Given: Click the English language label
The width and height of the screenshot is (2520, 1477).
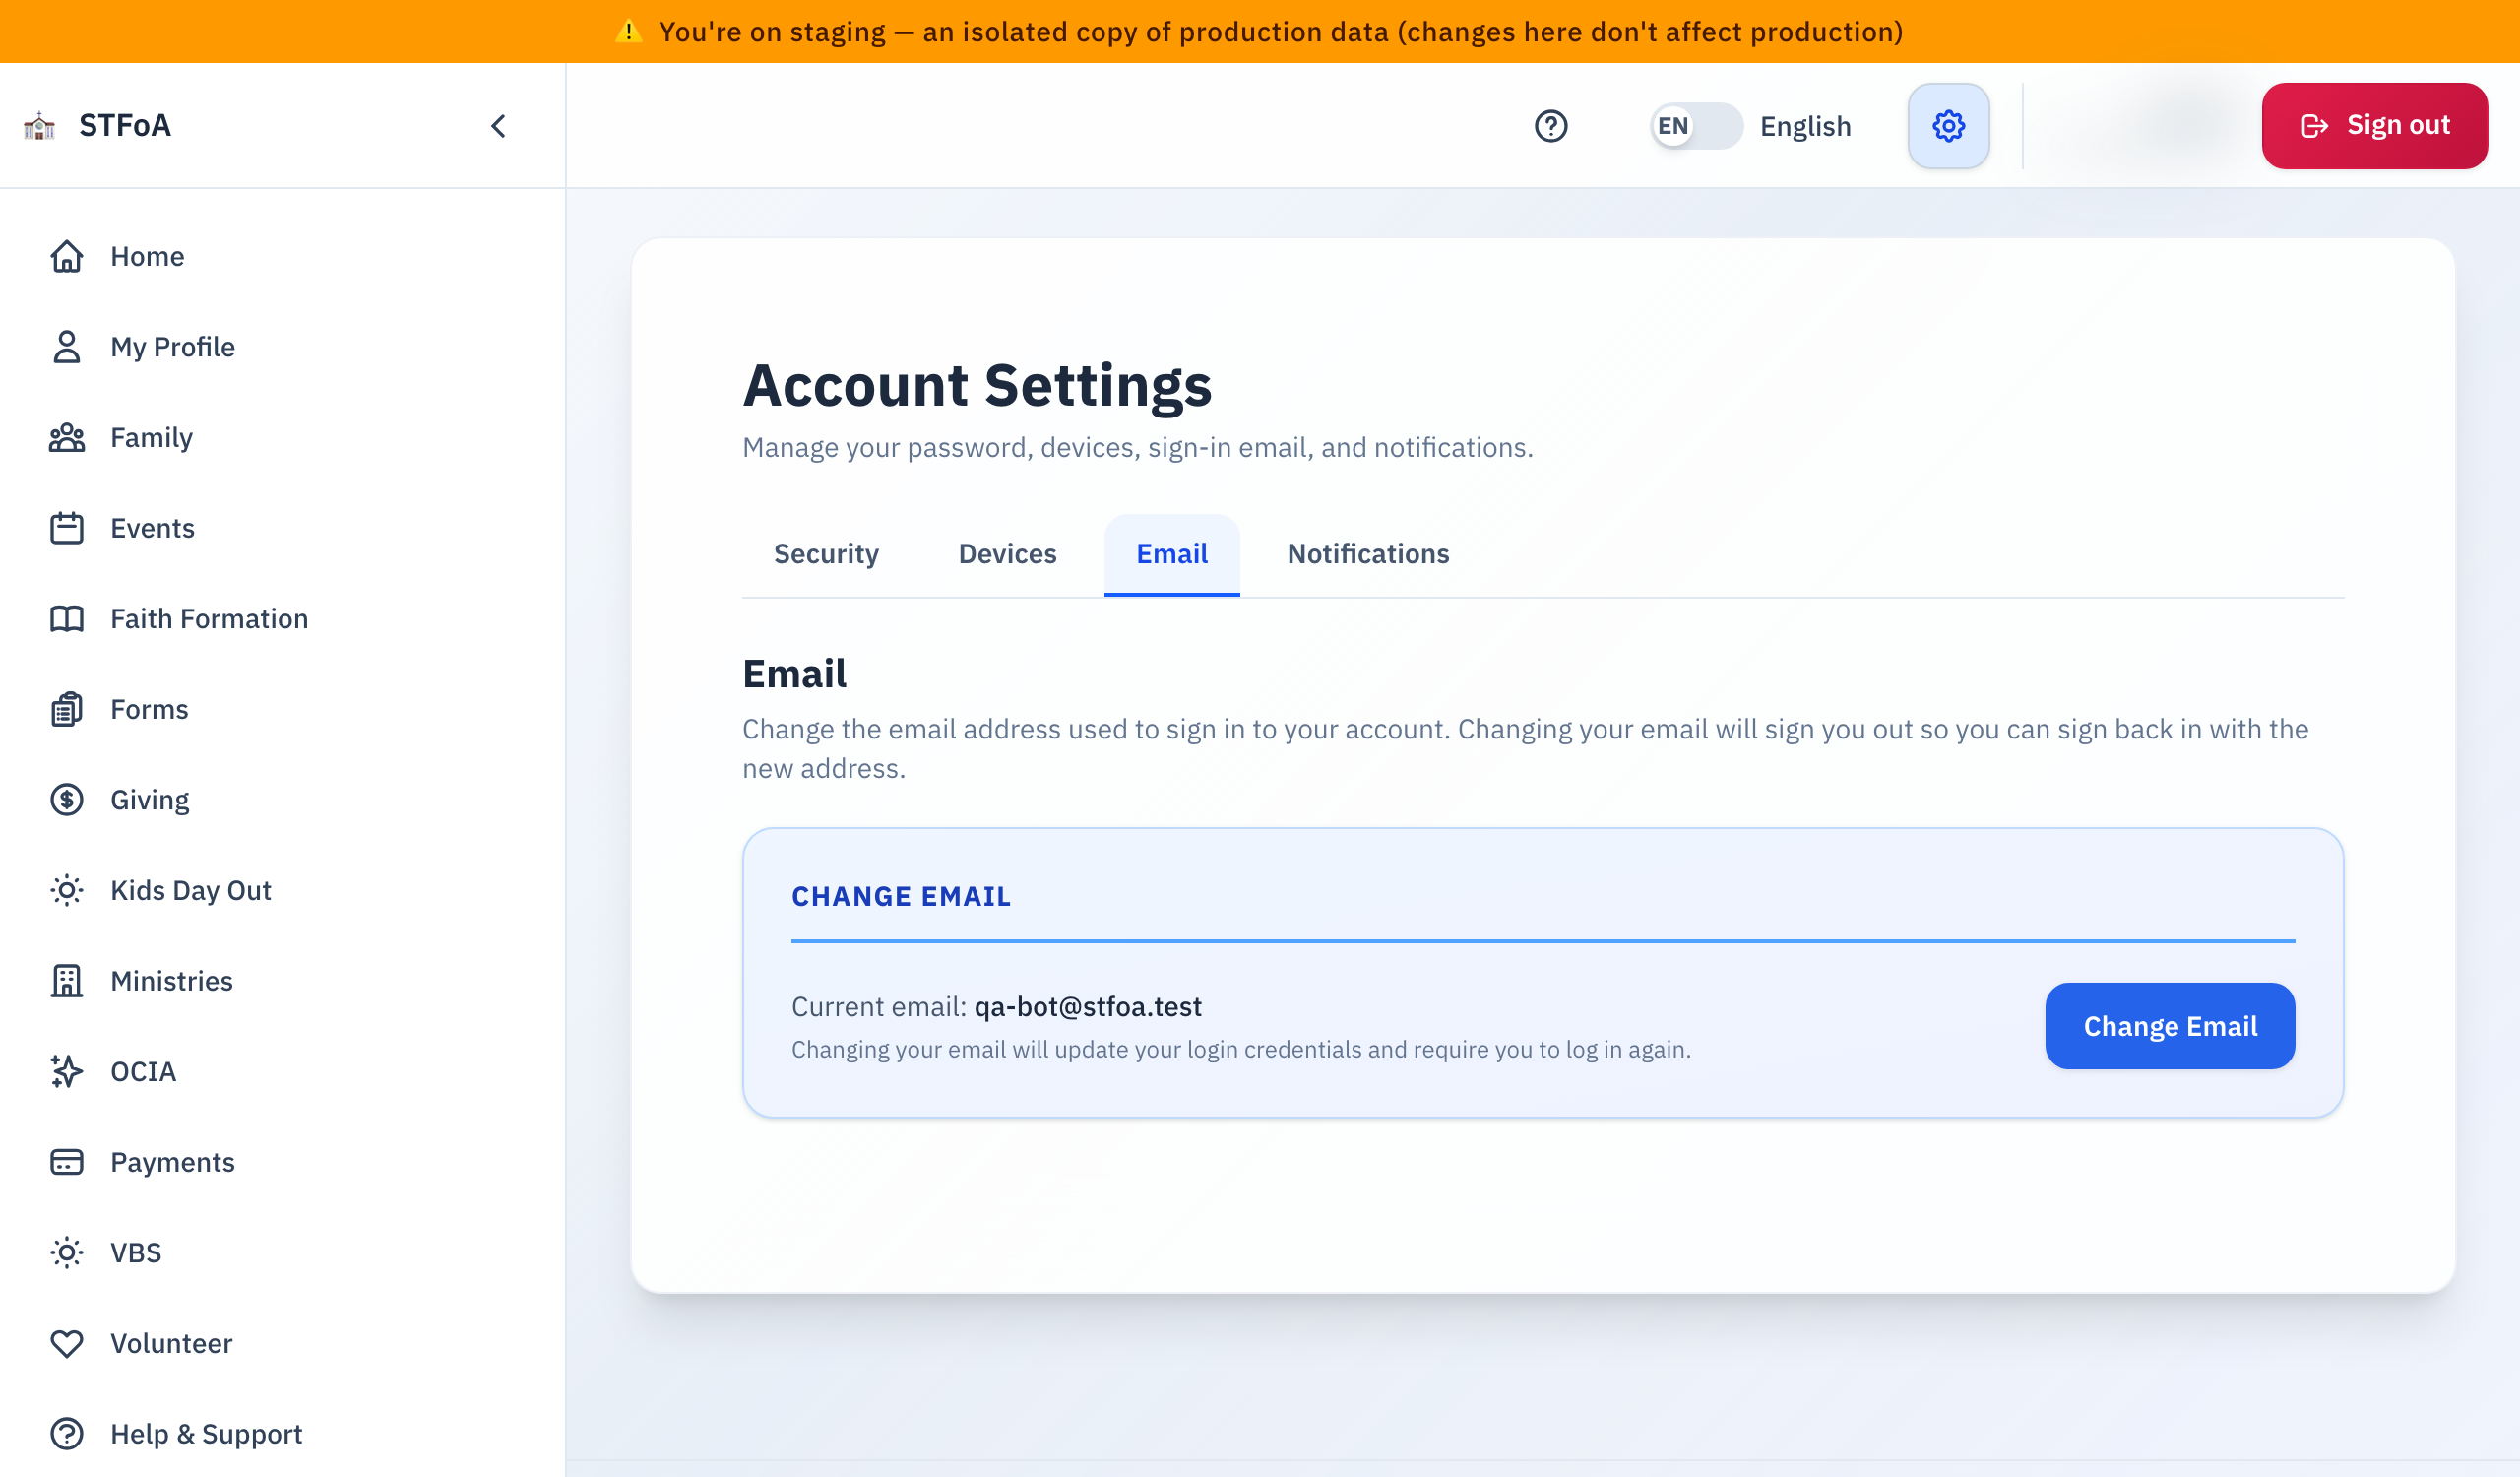Looking at the screenshot, I should [1805, 126].
